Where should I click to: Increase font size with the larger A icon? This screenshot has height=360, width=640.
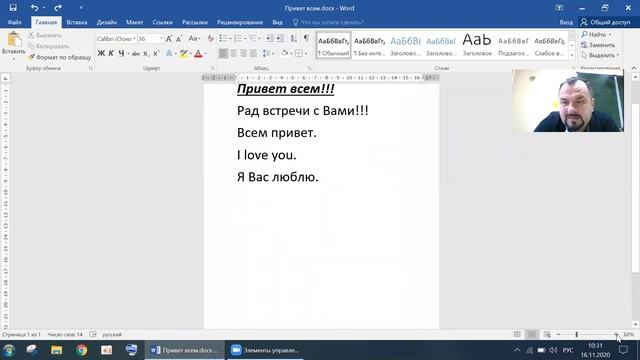click(x=169, y=39)
